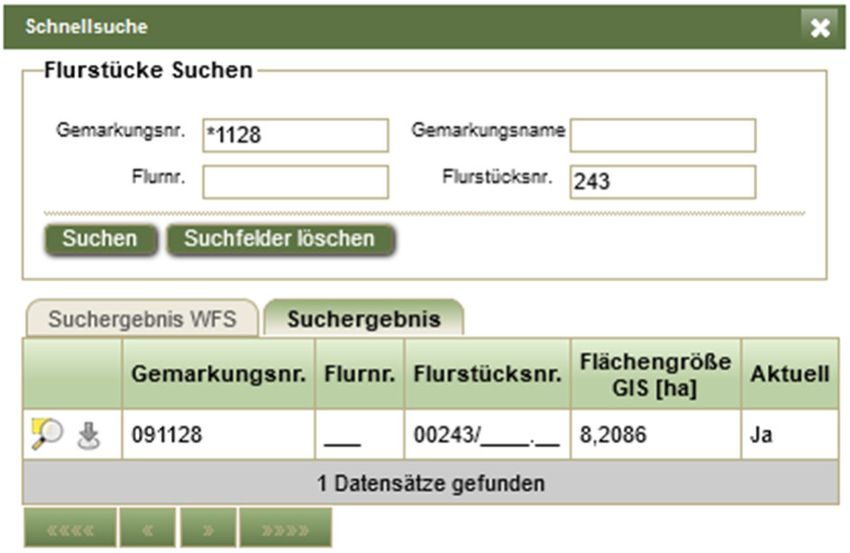
Task: Go to the next results page
Action: [x=208, y=528]
